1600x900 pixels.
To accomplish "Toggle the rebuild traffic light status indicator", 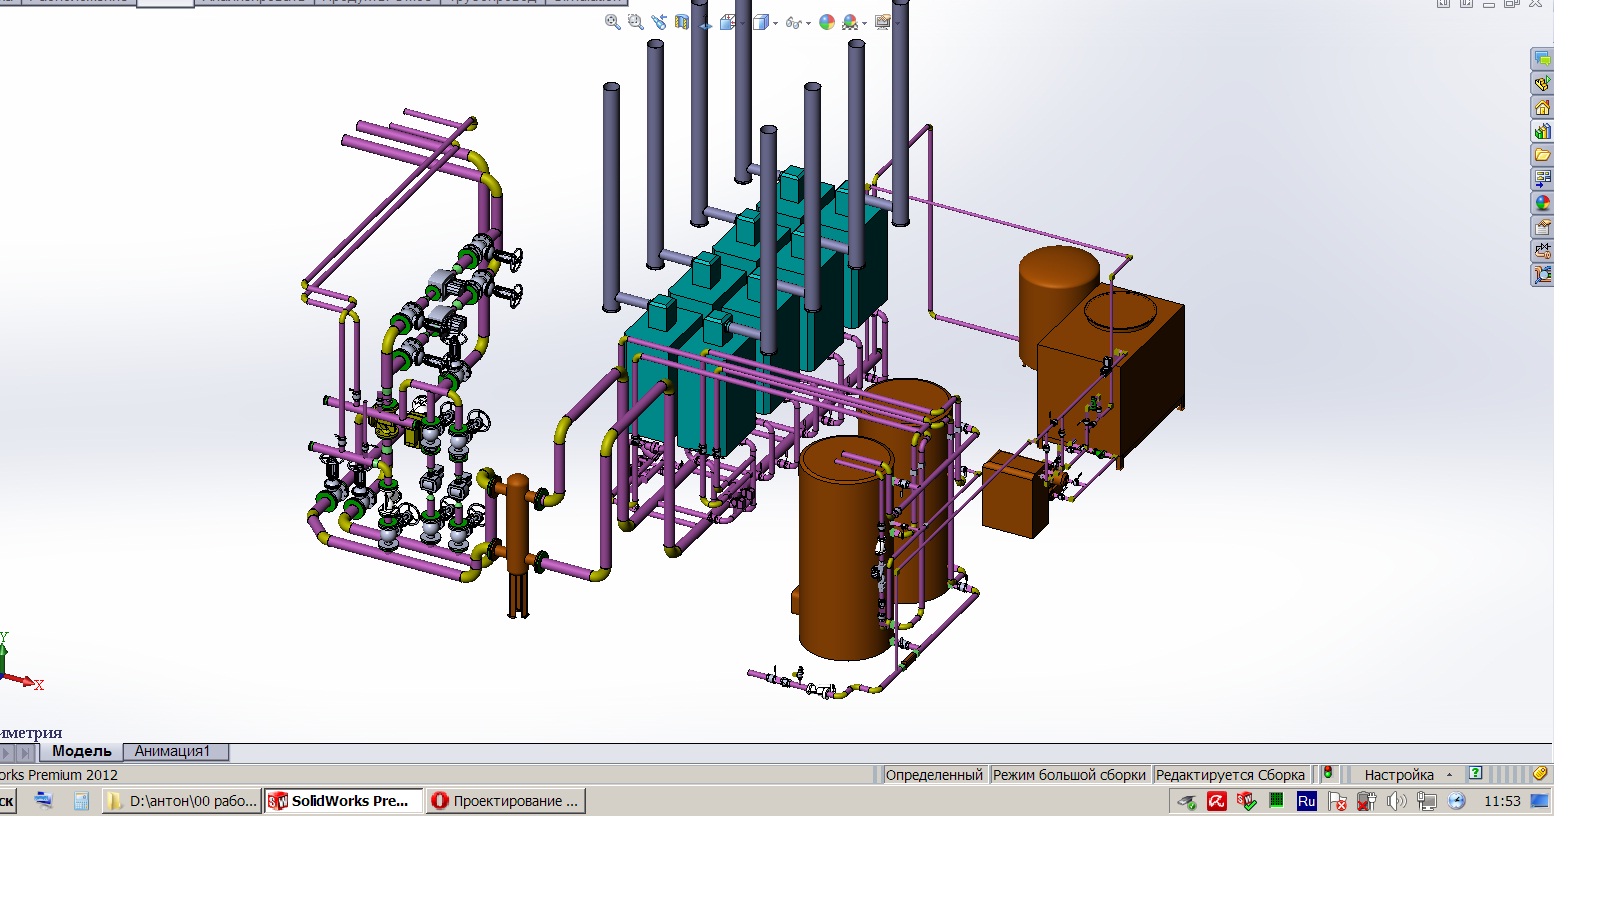I will pyautogui.click(x=1327, y=774).
